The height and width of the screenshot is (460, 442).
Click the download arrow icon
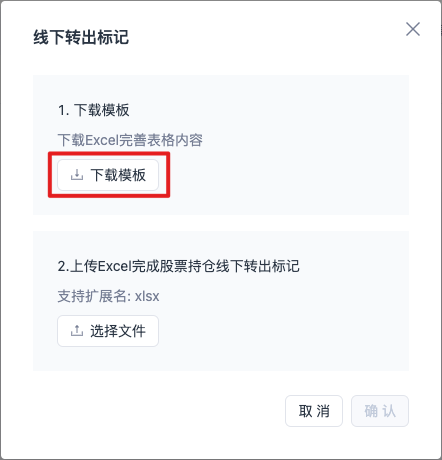(x=77, y=175)
